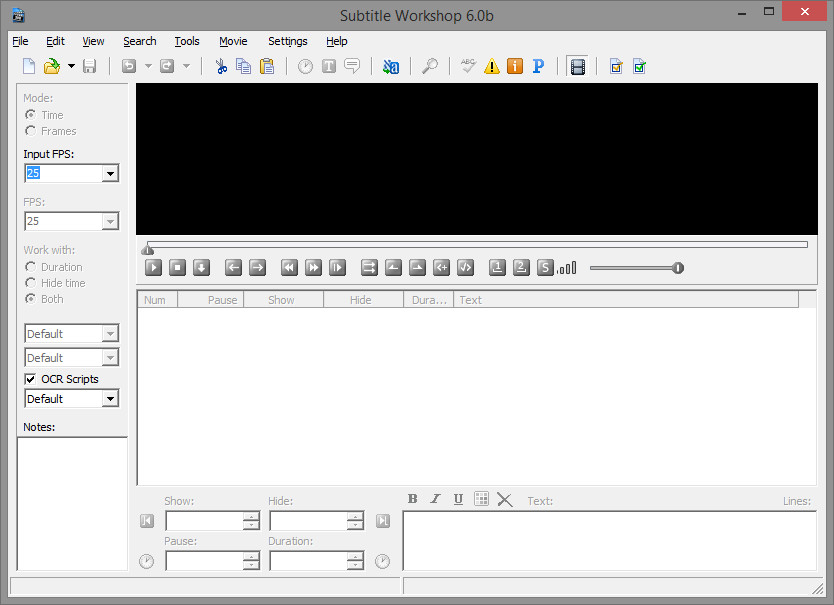Click the set show time button
834x605 pixels.
click(x=393, y=268)
